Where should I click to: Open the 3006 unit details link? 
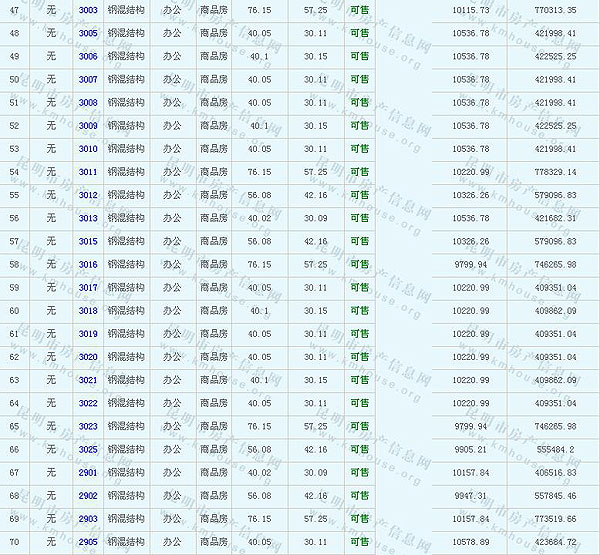pos(88,56)
